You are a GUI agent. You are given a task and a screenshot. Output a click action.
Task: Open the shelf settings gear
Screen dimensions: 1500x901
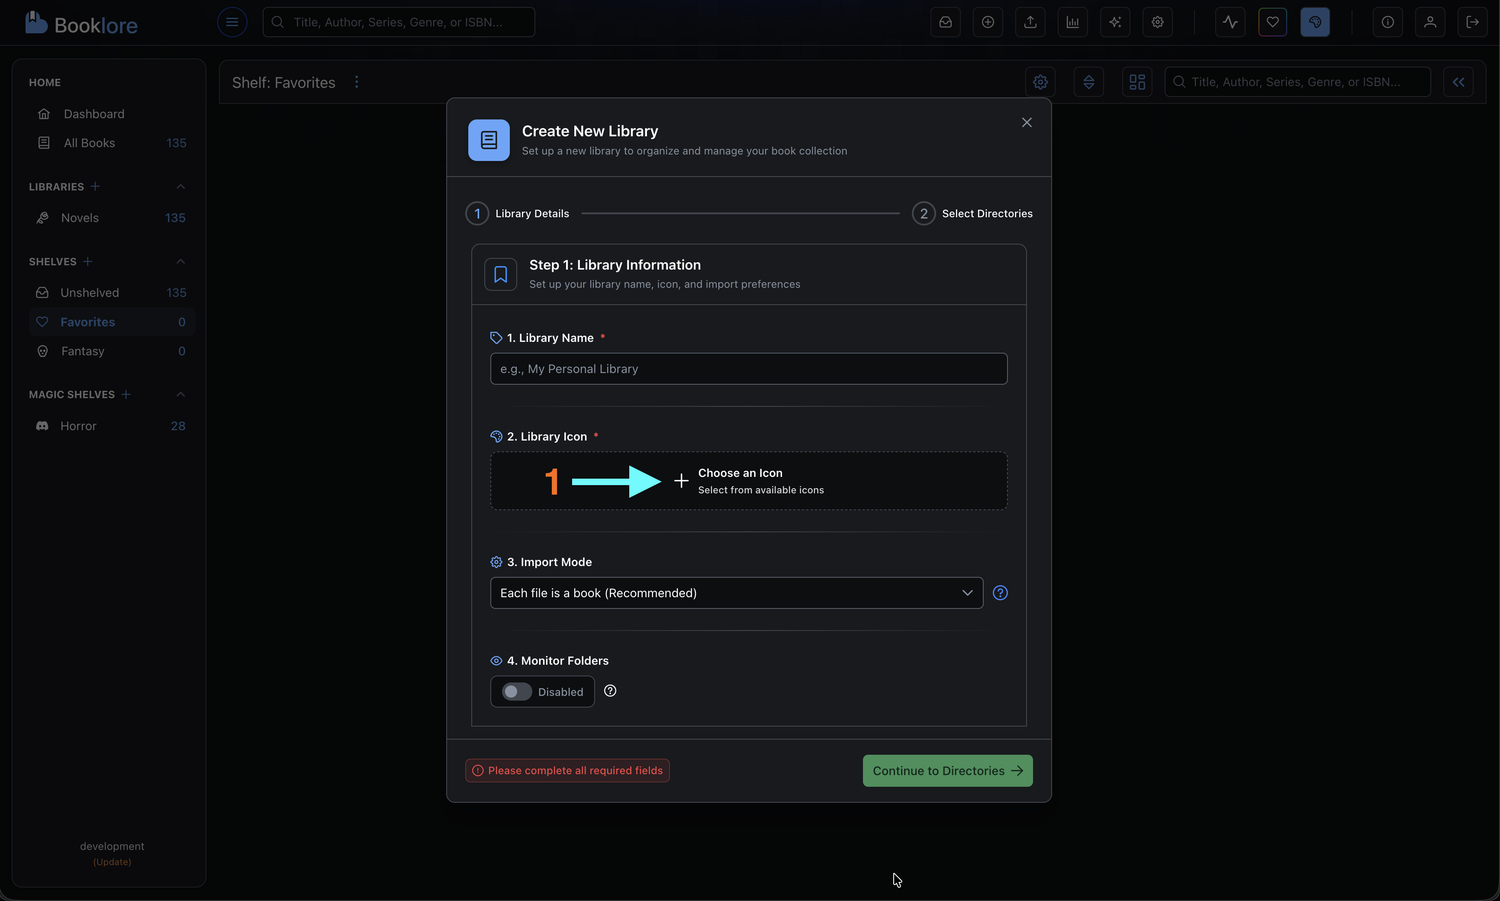click(1040, 82)
